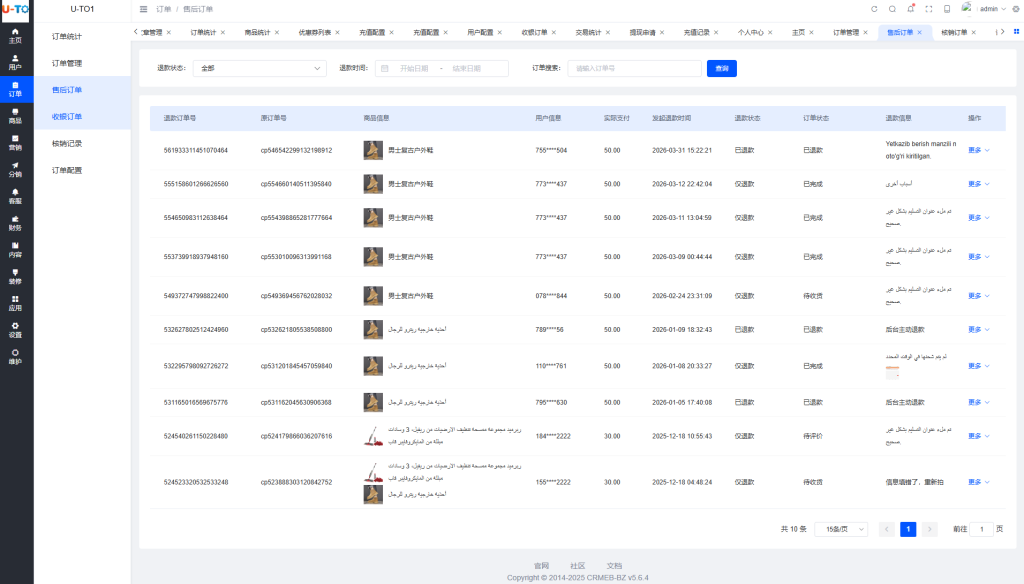Viewport: 1024px width, 584px height.
Task: Open the 维护 sidebar module
Action: (x=15, y=357)
